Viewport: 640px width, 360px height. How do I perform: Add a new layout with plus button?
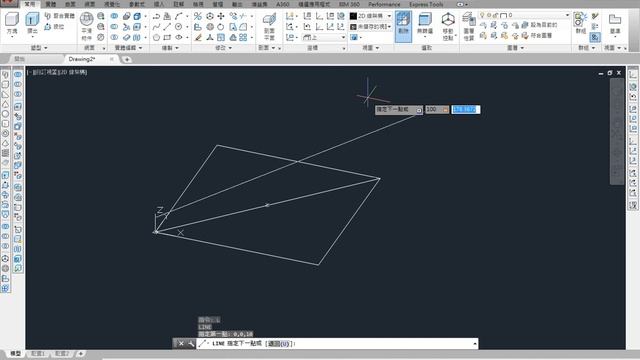coord(80,353)
